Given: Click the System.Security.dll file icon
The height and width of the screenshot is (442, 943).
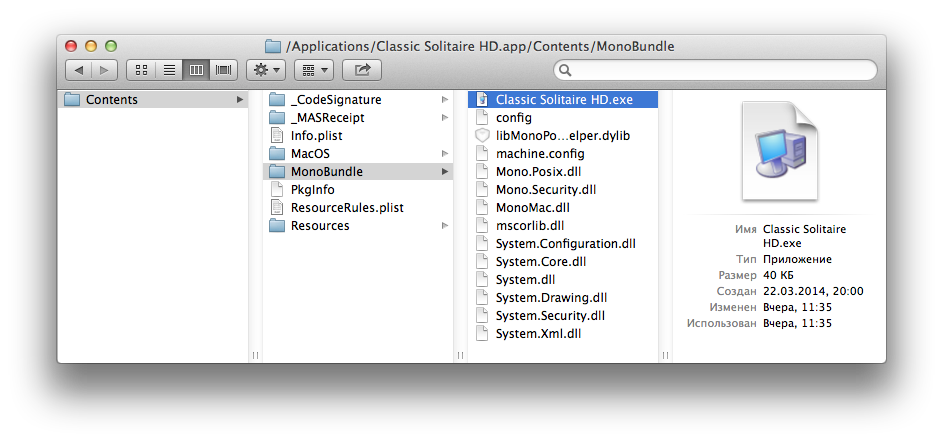Looking at the screenshot, I should pos(482,316).
